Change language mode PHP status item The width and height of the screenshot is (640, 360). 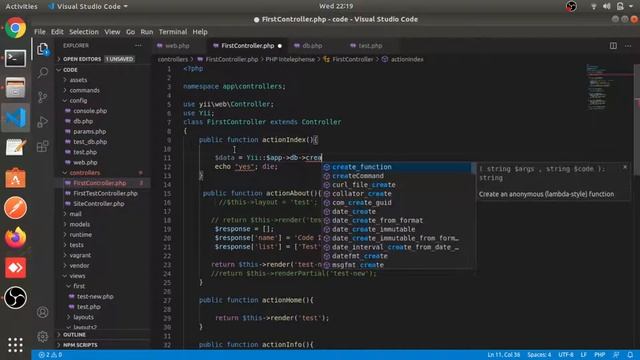pos(600,355)
